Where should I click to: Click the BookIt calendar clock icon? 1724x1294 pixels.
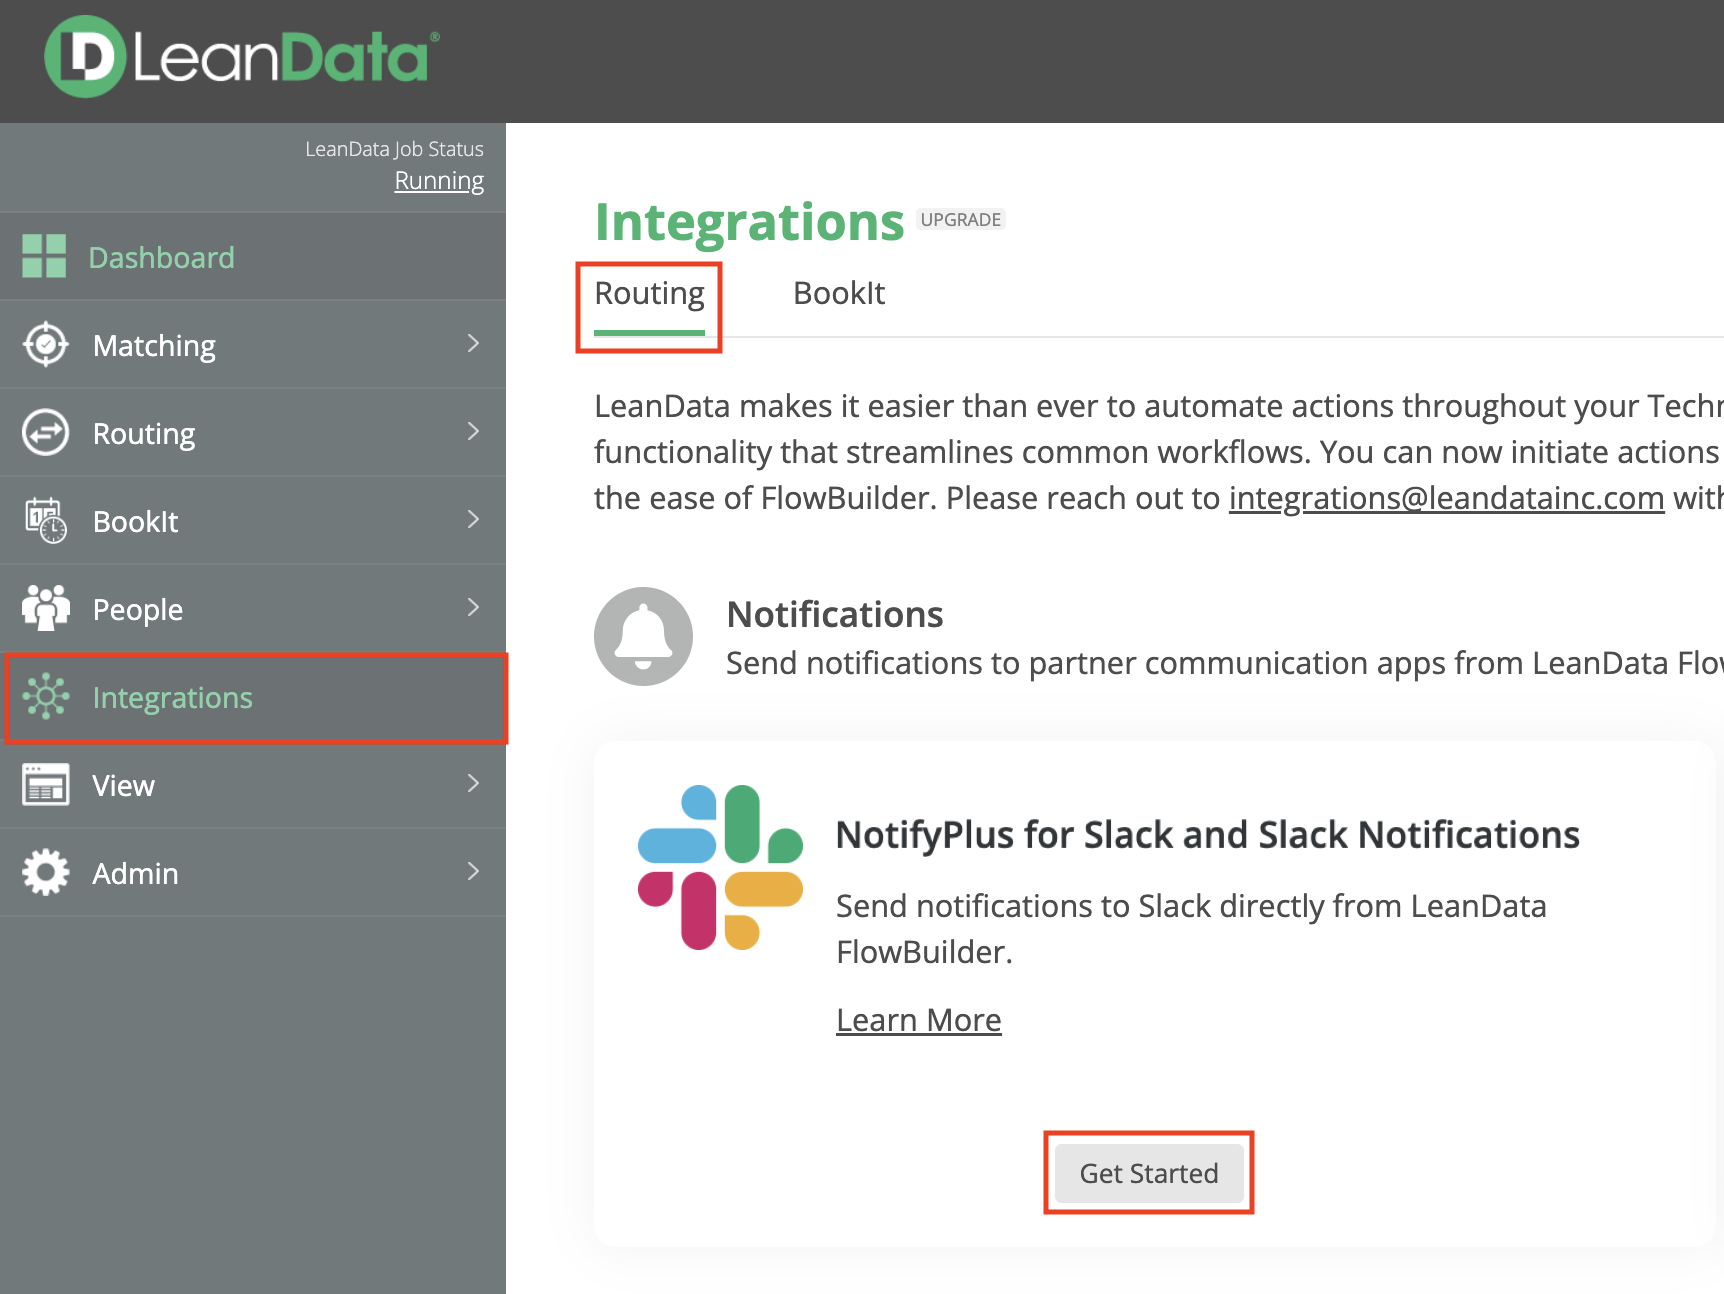pyautogui.click(x=46, y=521)
